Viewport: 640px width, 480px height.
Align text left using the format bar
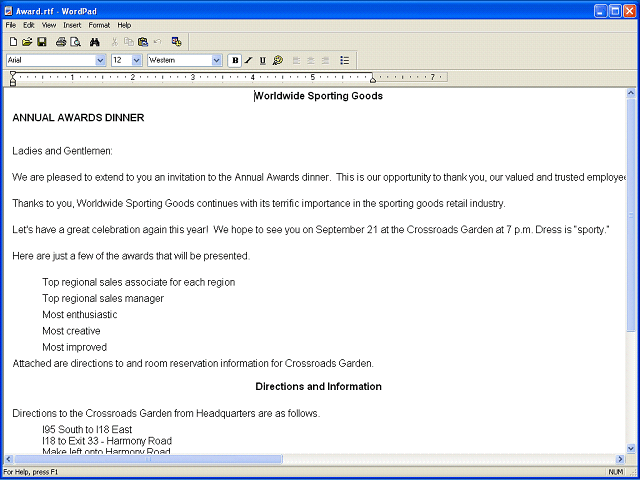[296, 60]
